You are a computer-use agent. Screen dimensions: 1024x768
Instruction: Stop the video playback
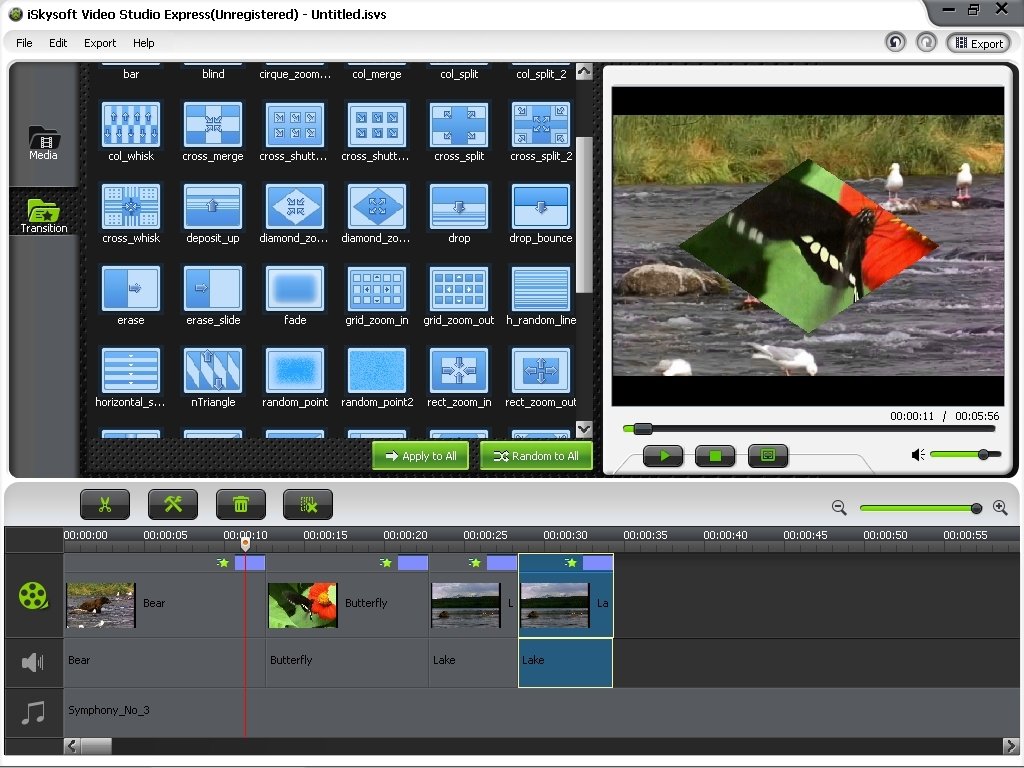[x=715, y=456]
